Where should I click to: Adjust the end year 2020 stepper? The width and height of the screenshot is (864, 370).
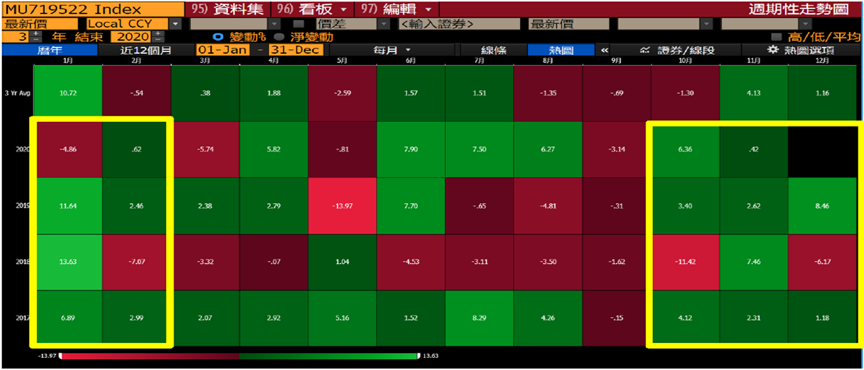(x=158, y=37)
